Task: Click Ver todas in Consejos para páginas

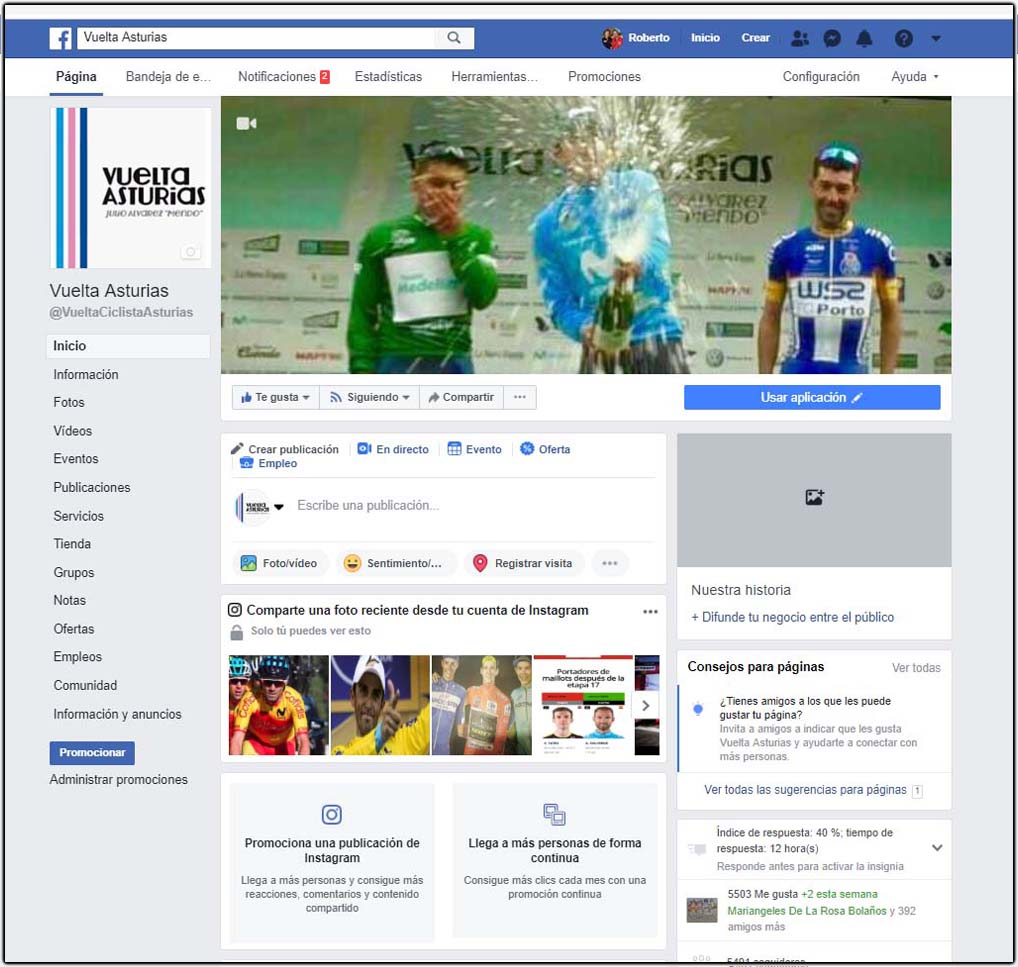Action: (916, 668)
